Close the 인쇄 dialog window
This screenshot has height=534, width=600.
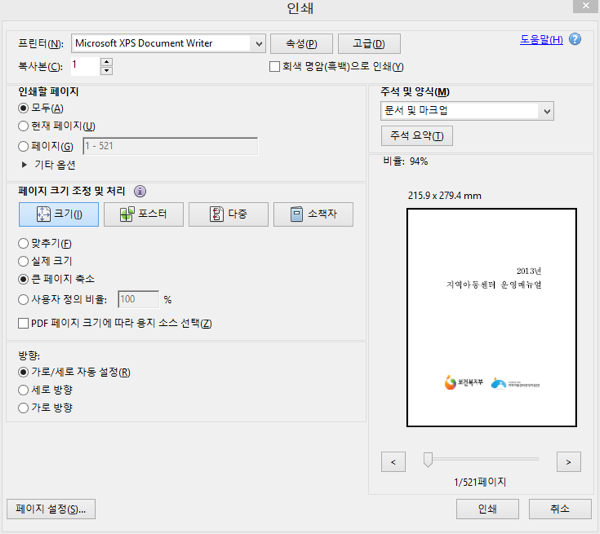point(586,6)
